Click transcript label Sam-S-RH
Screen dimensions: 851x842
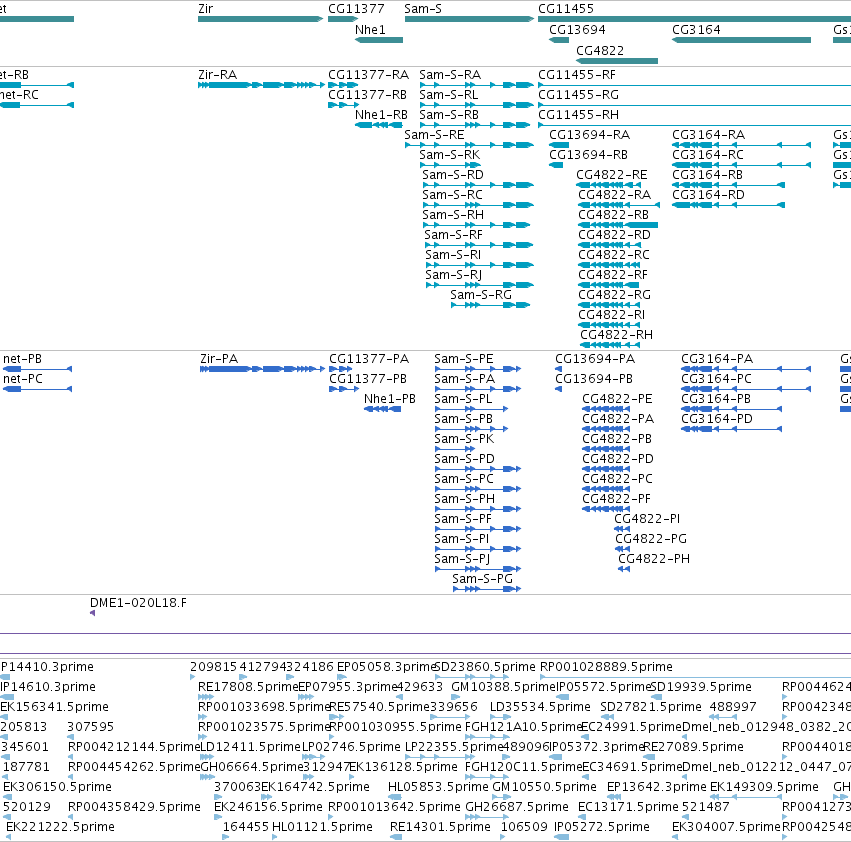click(453, 215)
